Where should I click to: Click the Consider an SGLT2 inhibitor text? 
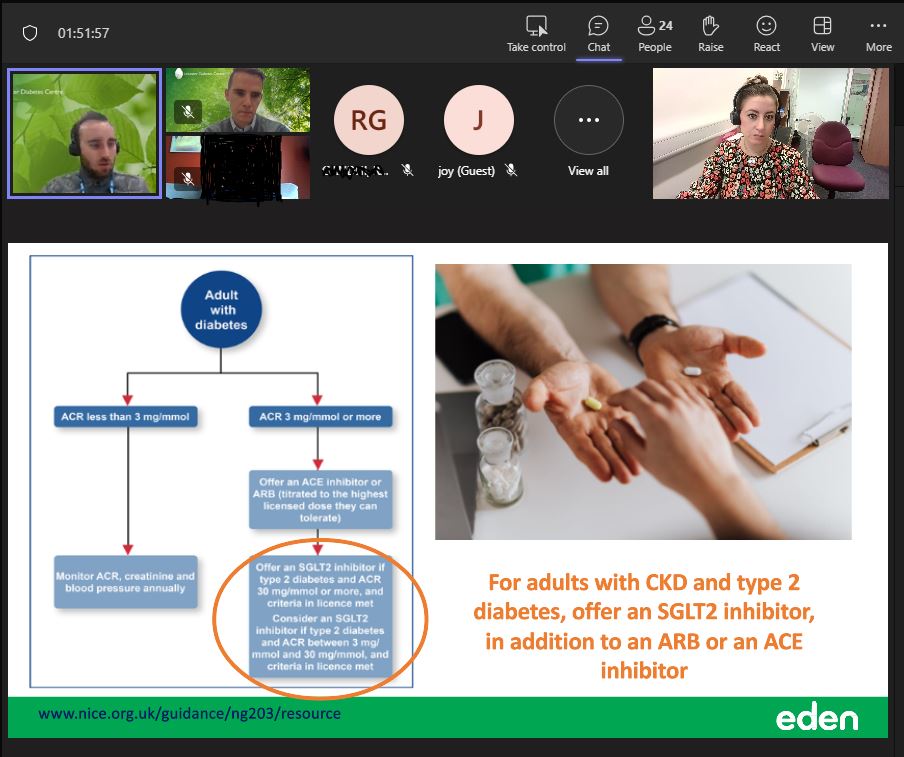321,642
